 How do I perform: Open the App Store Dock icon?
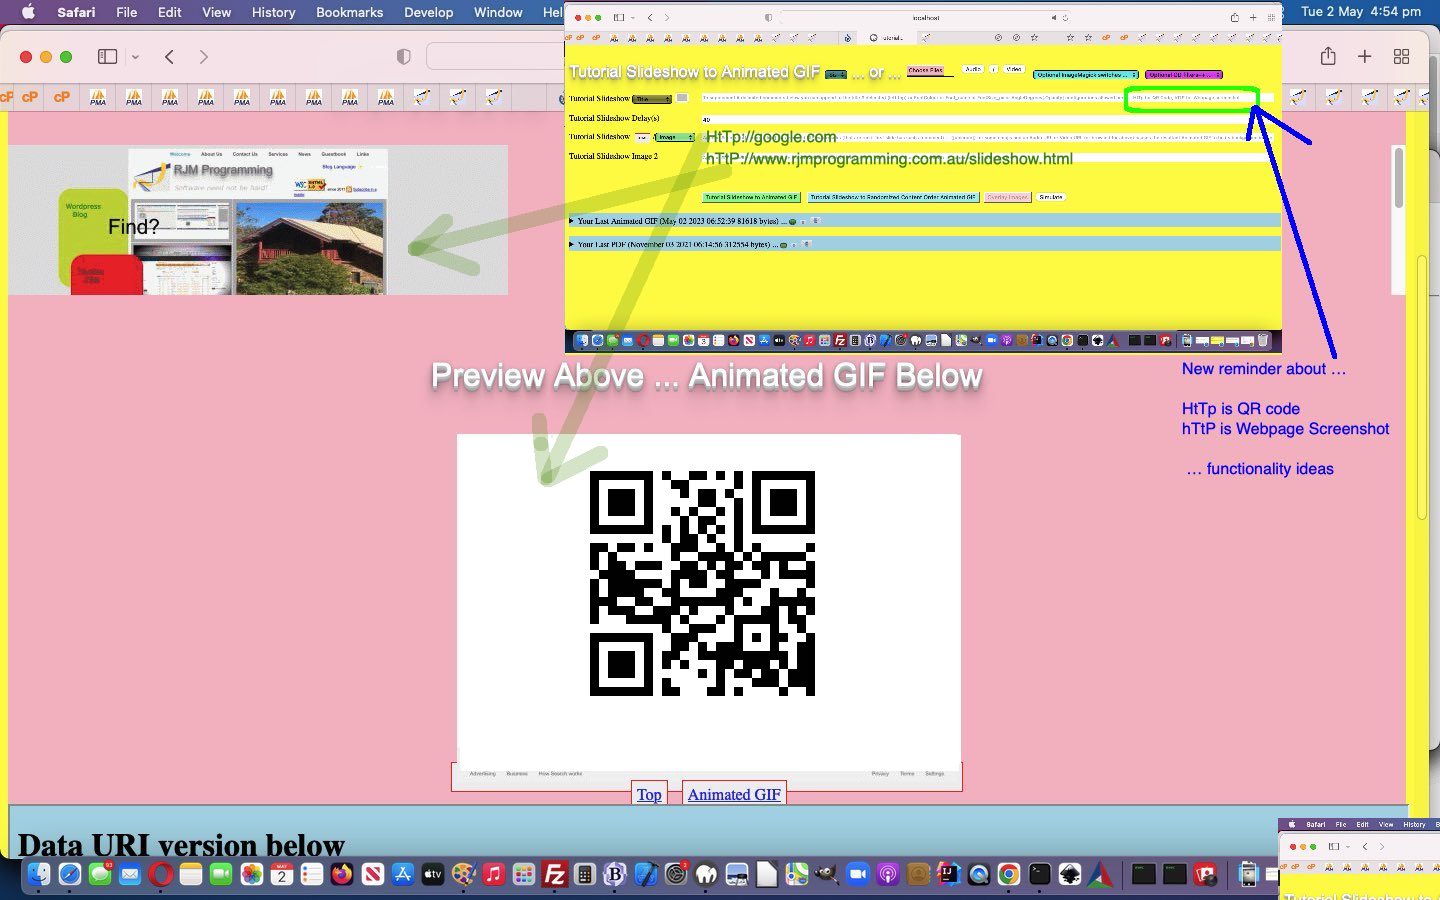403,874
